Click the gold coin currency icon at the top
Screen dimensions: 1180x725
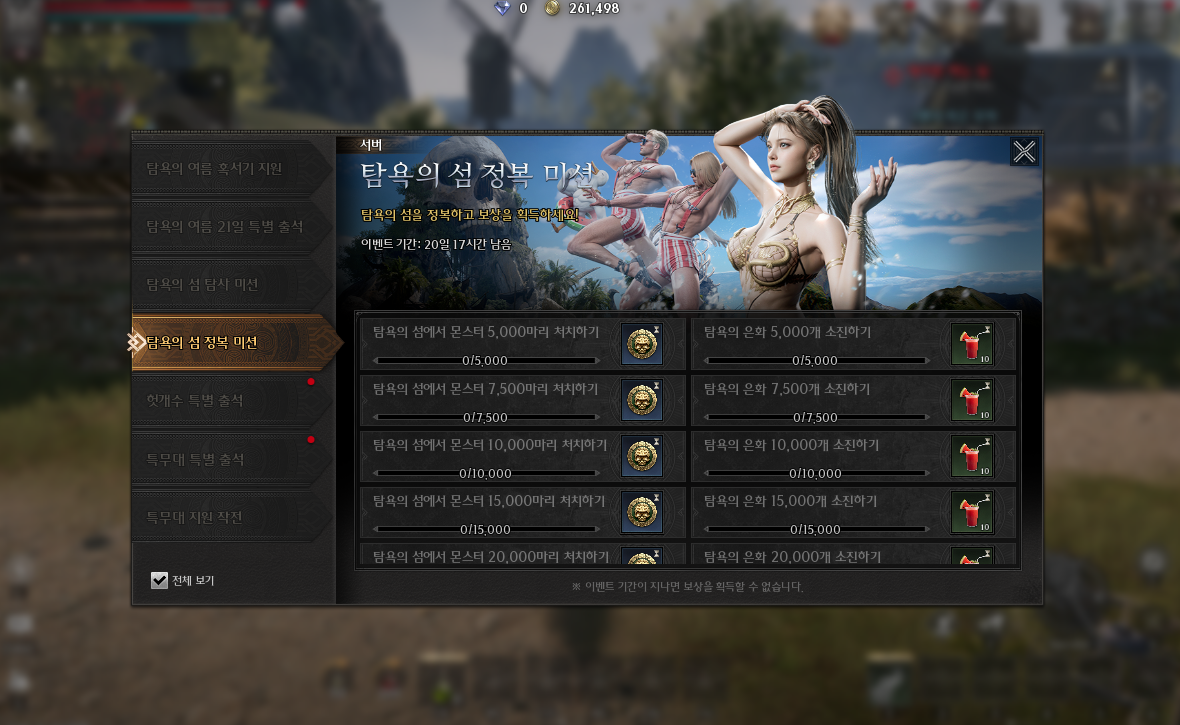[x=552, y=8]
